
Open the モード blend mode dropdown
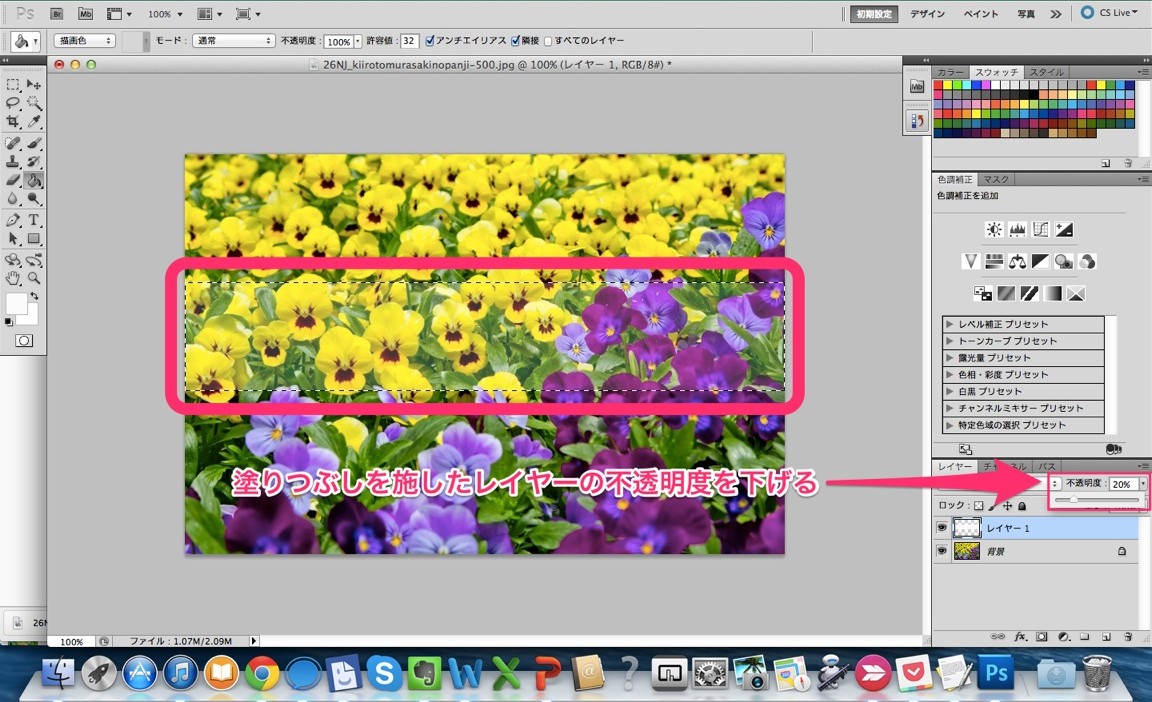point(234,41)
